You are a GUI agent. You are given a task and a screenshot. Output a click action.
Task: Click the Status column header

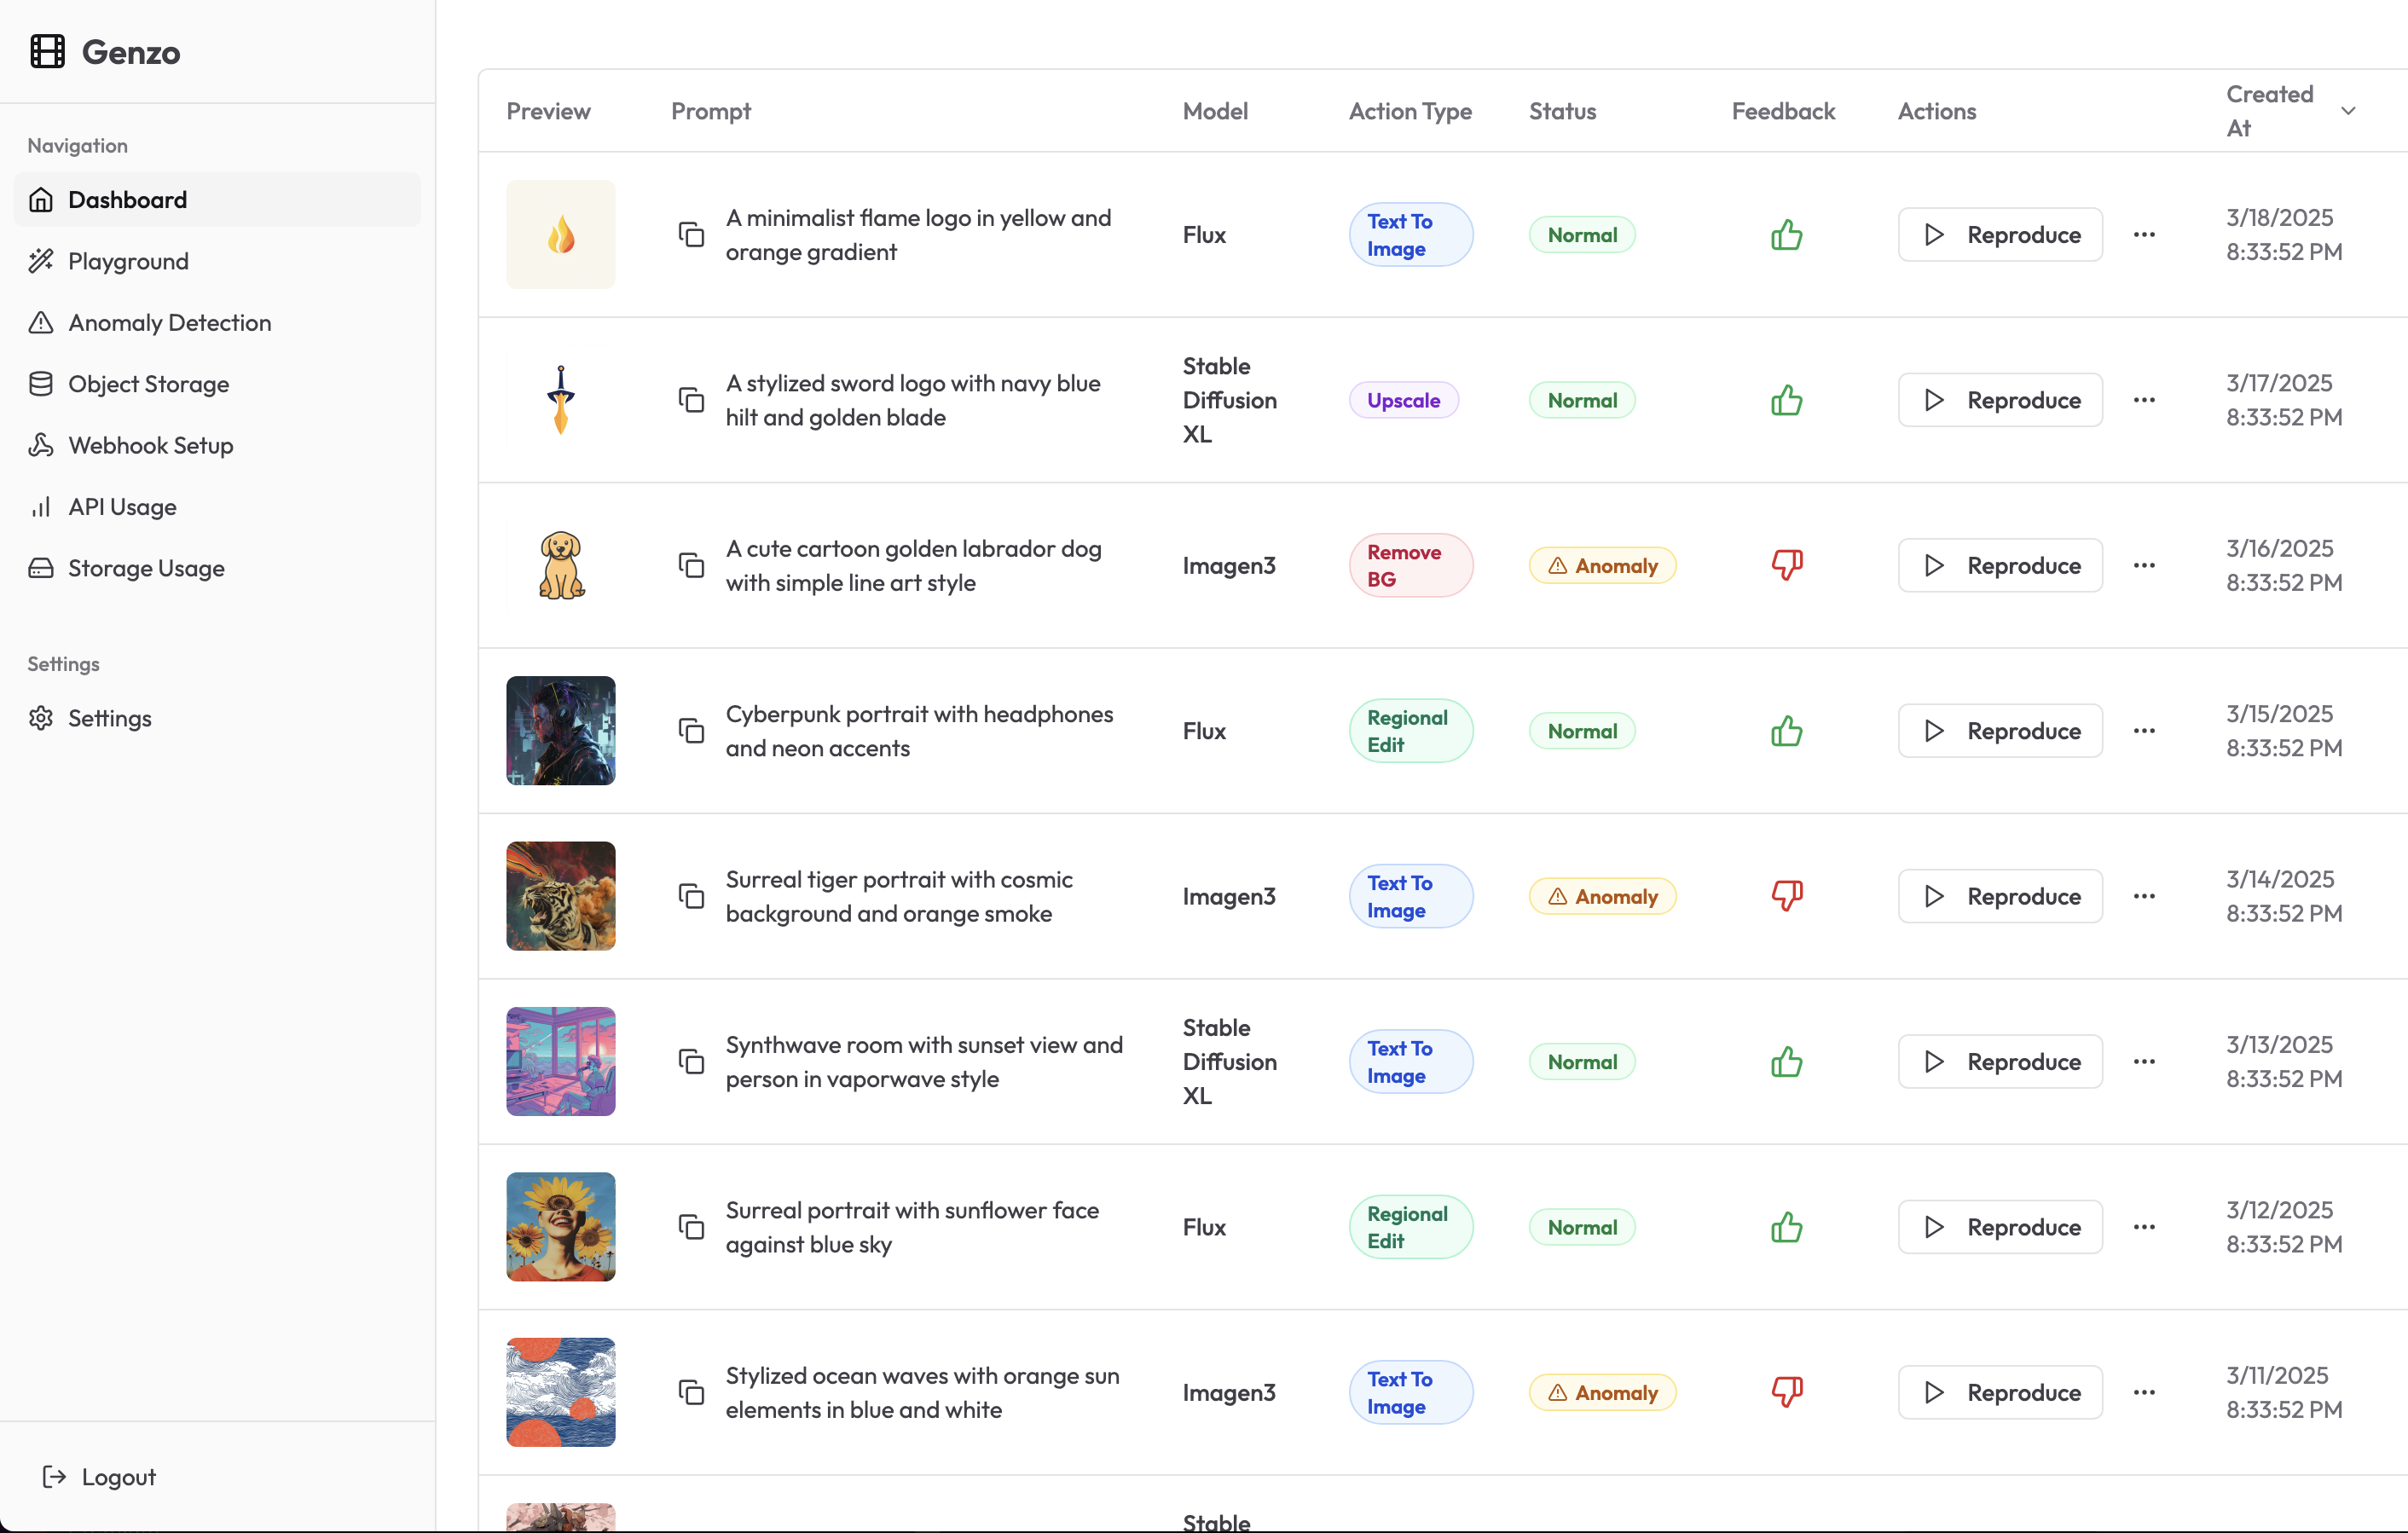[1562, 111]
